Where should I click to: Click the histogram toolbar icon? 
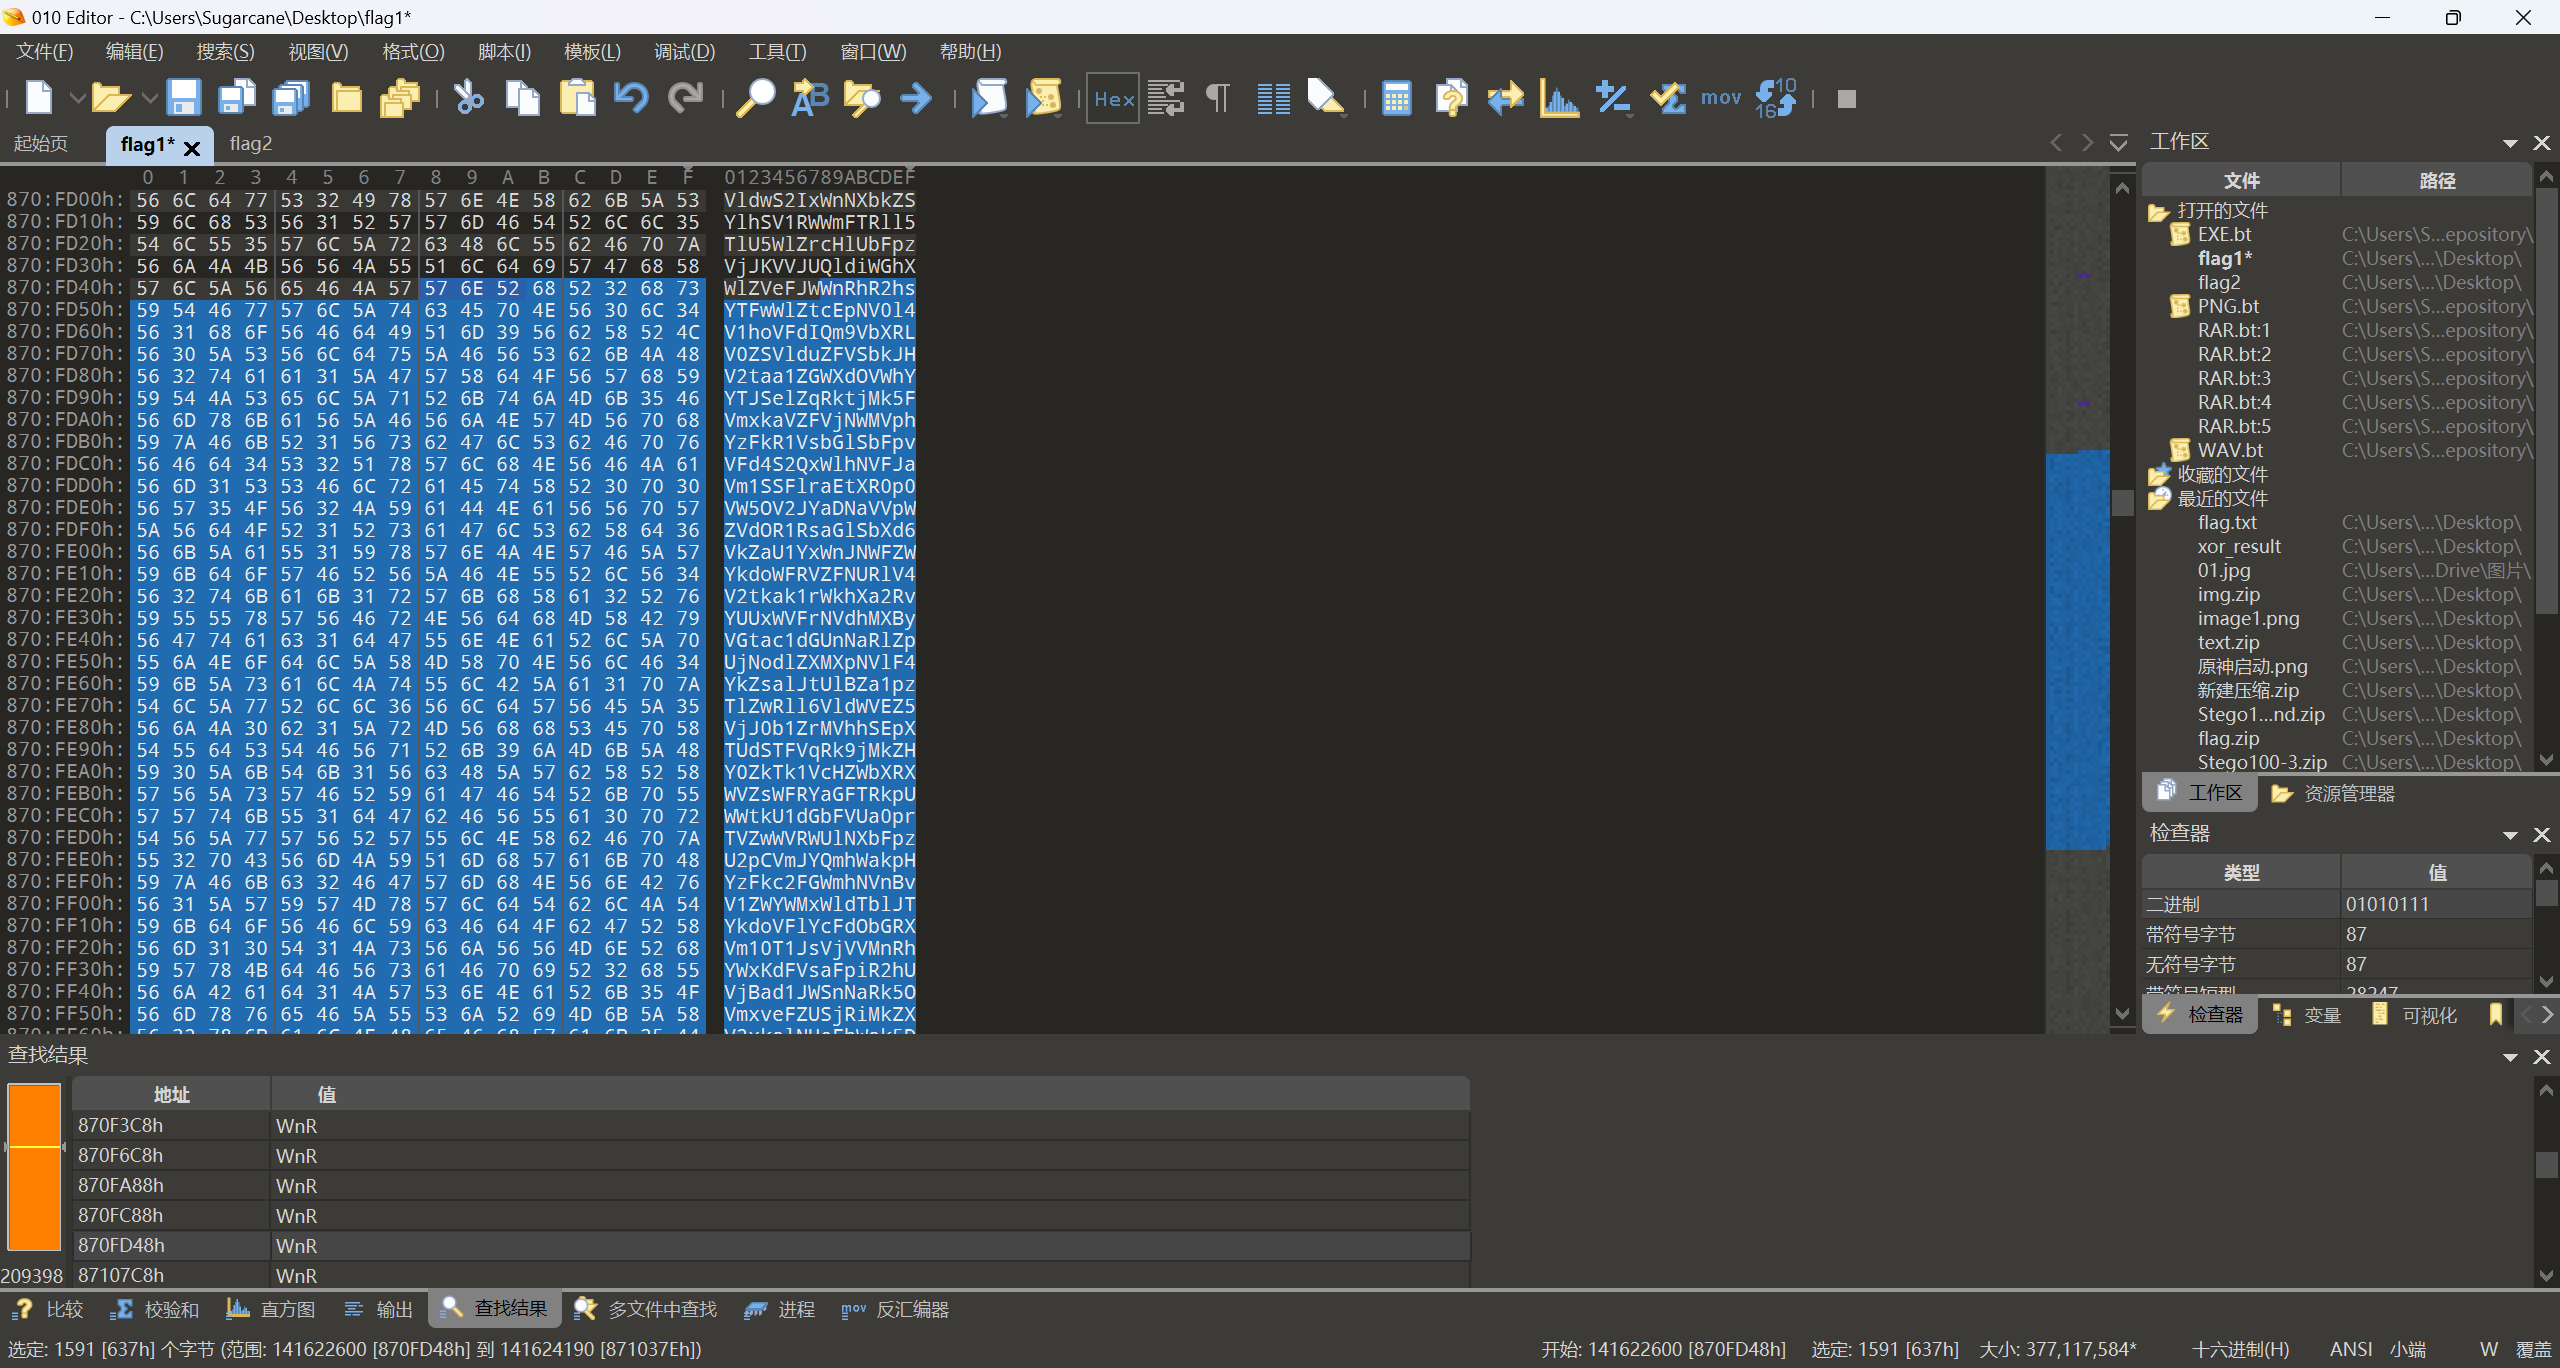point(1558,98)
